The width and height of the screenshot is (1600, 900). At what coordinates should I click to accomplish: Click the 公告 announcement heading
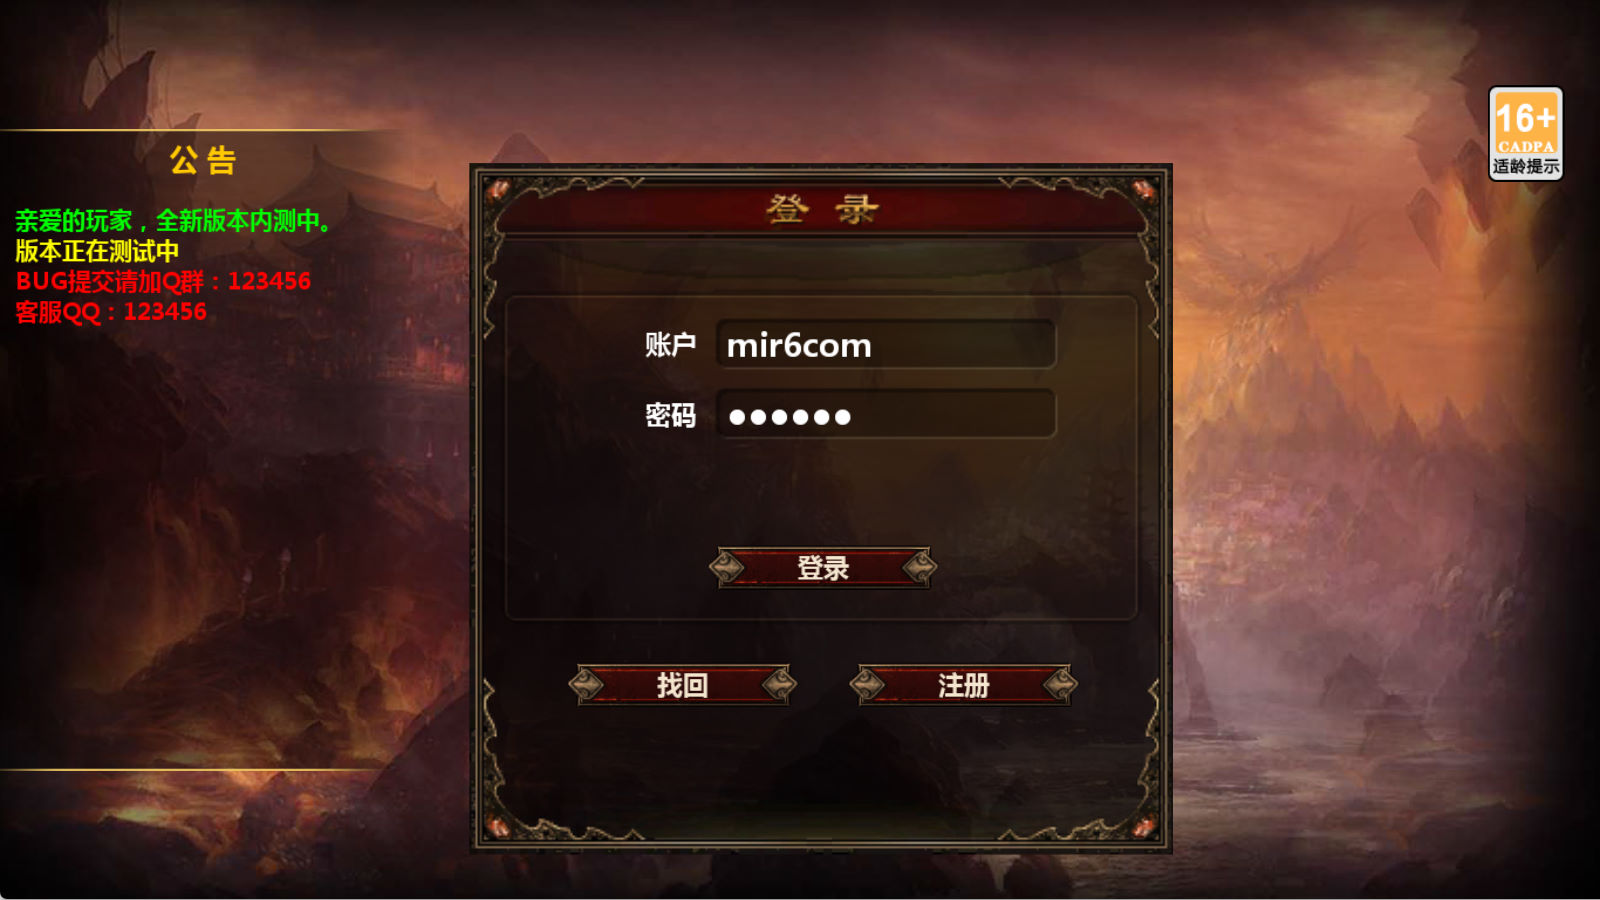203,160
